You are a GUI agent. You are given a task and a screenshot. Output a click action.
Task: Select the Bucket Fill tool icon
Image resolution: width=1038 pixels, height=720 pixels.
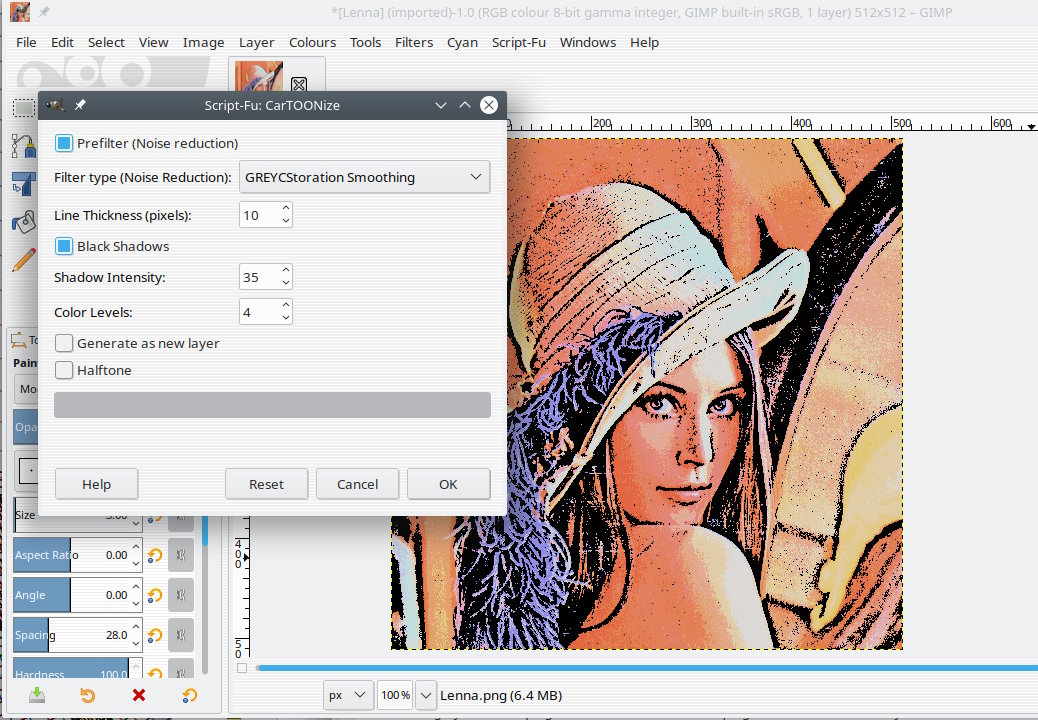(x=24, y=222)
